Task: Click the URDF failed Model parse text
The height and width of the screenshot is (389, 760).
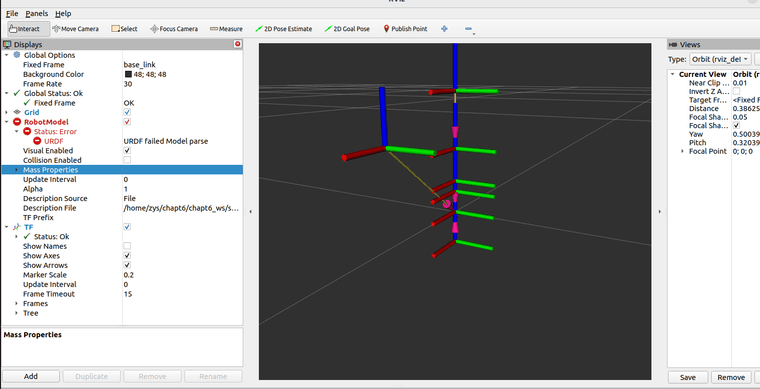Action: [x=166, y=141]
